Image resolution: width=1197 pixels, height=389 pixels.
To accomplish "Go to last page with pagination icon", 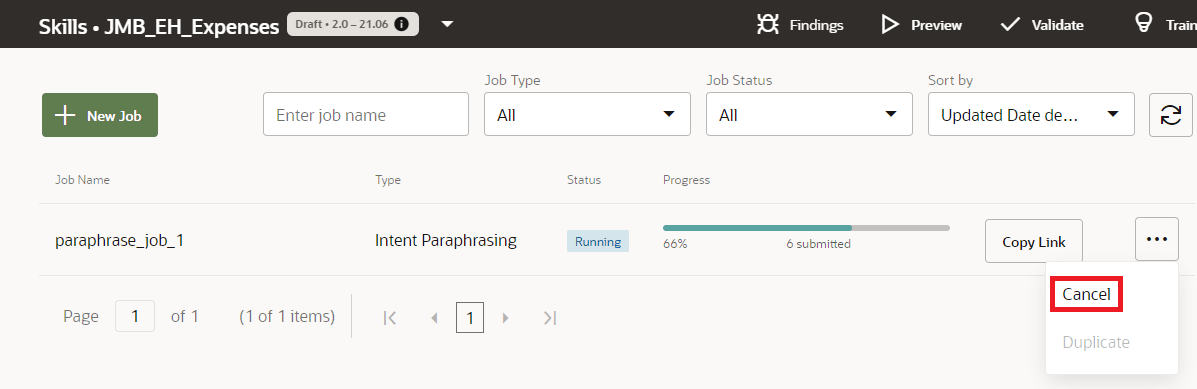I will (x=549, y=317).
